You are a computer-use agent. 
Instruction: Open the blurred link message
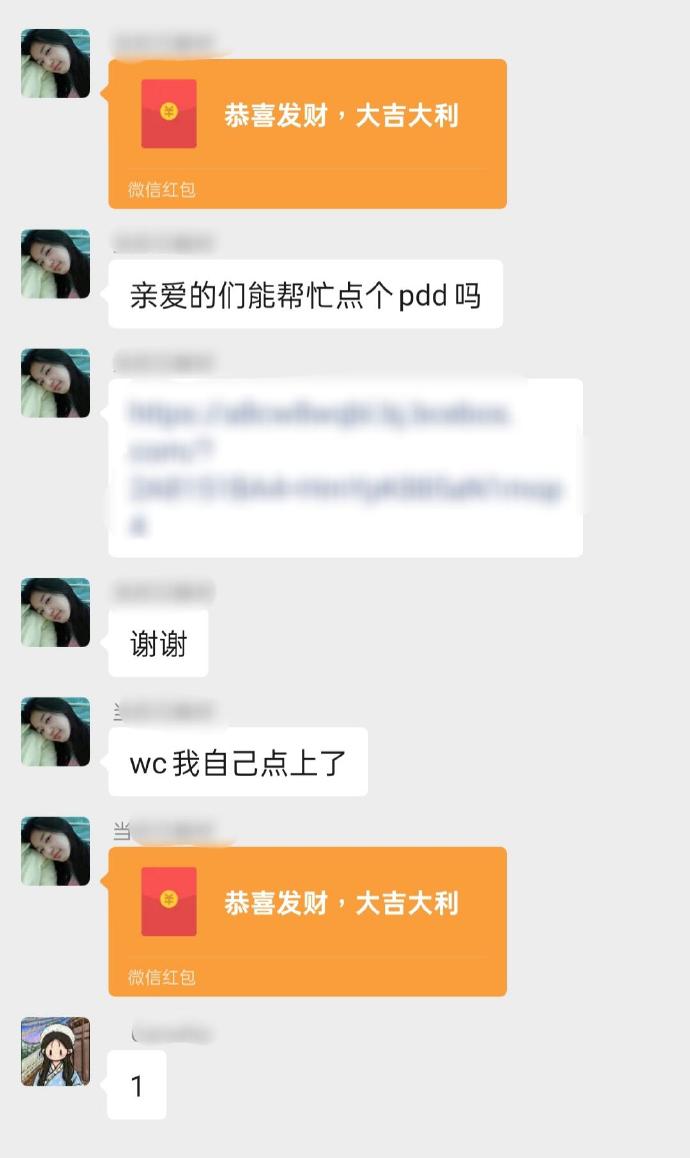pyautogui.click(x=346, y=467)
